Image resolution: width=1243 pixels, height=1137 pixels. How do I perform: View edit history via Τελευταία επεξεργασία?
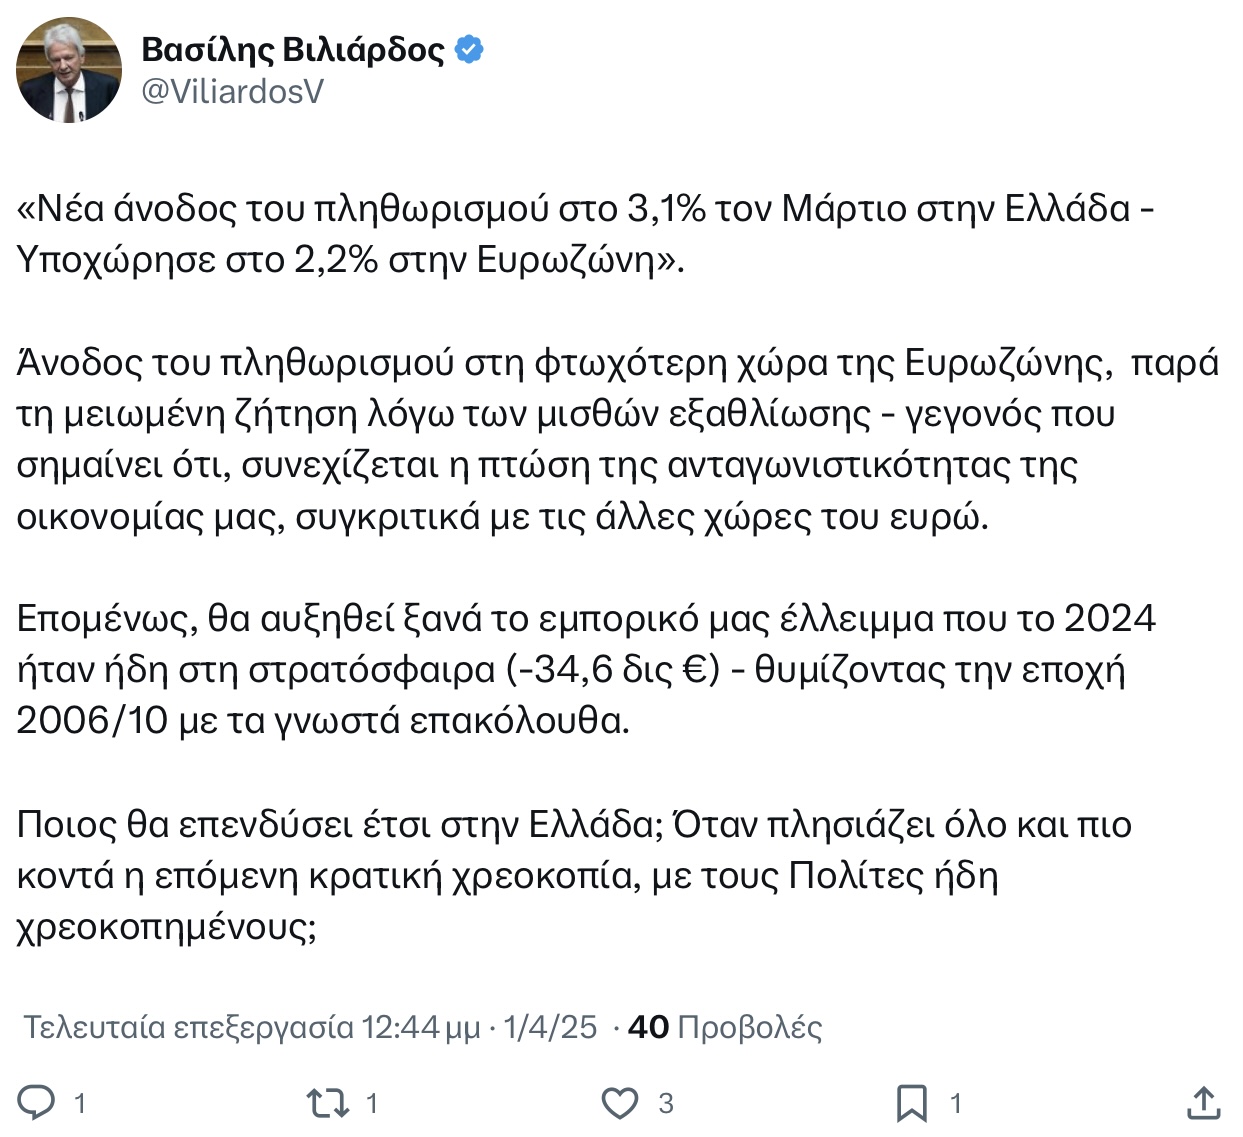189,1027
